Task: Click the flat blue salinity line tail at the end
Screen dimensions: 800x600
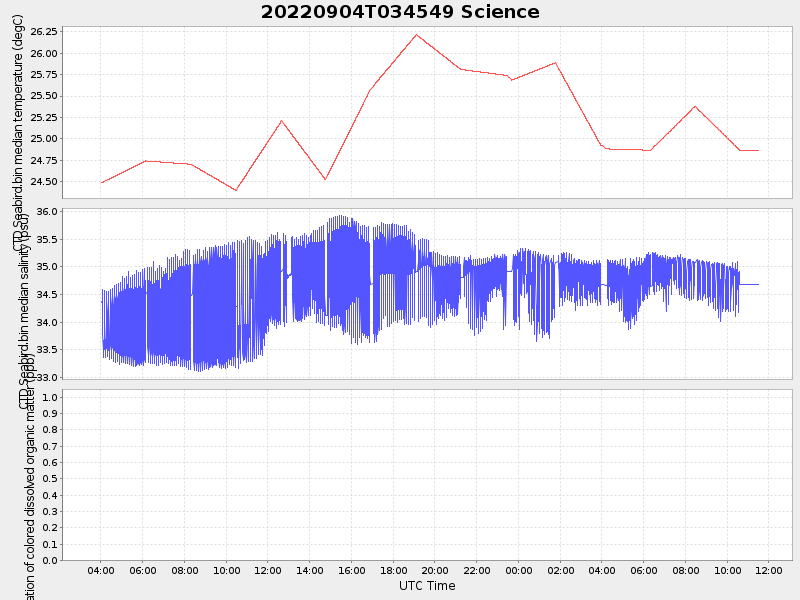Action: (x=749, y=284)
